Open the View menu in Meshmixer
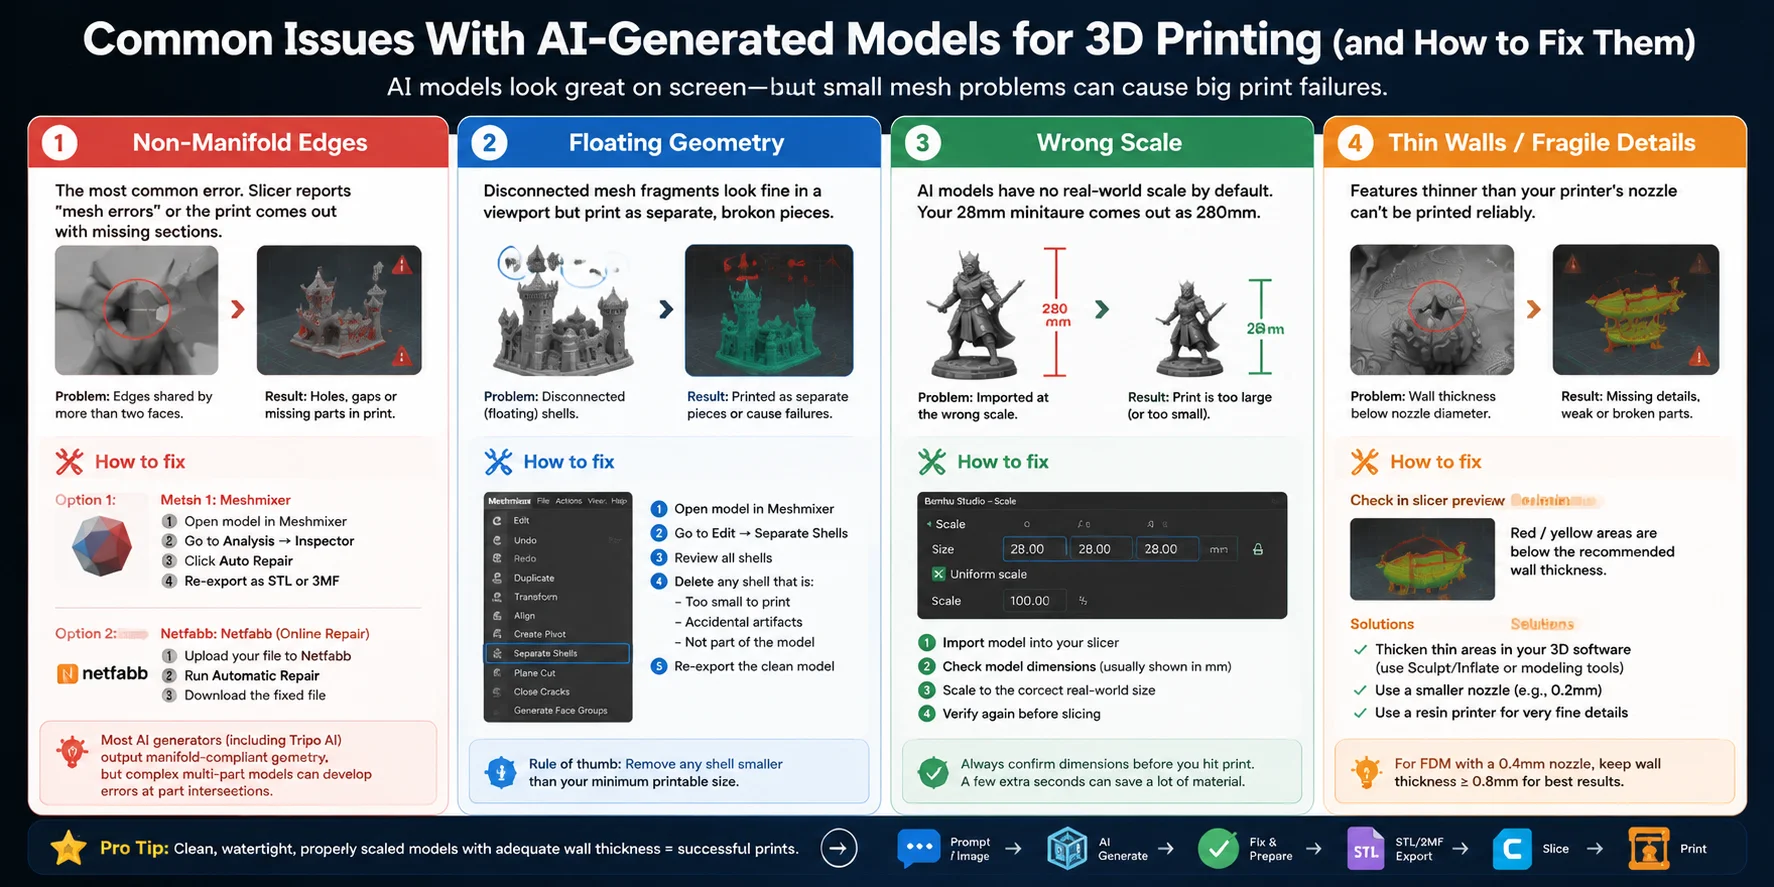Viewport: 1774px width, 887px height. [x=596, y=501]
